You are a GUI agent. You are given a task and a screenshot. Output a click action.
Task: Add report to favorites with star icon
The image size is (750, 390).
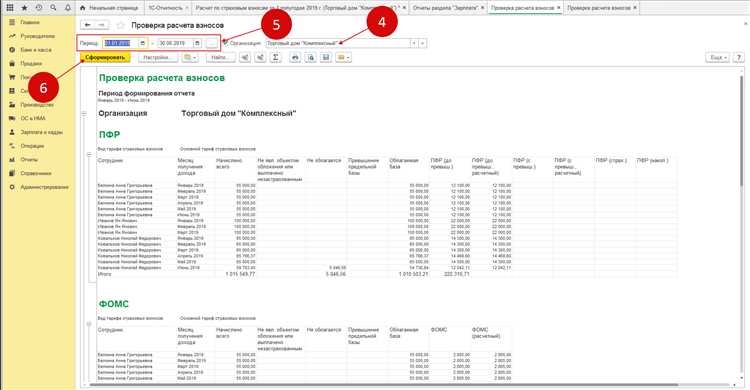[x=121, y=25]
